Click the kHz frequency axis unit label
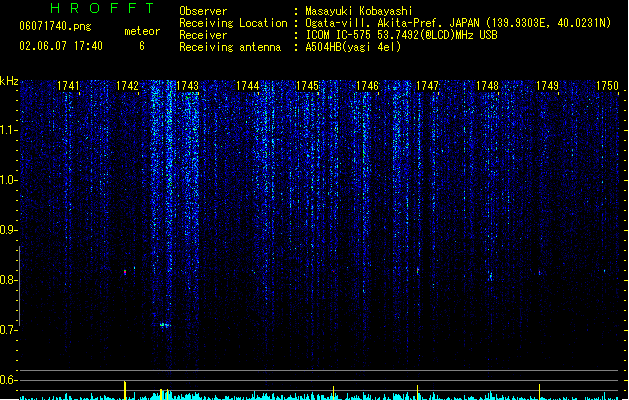Screen dimensions: 629x400 click(x=9, y=81)
